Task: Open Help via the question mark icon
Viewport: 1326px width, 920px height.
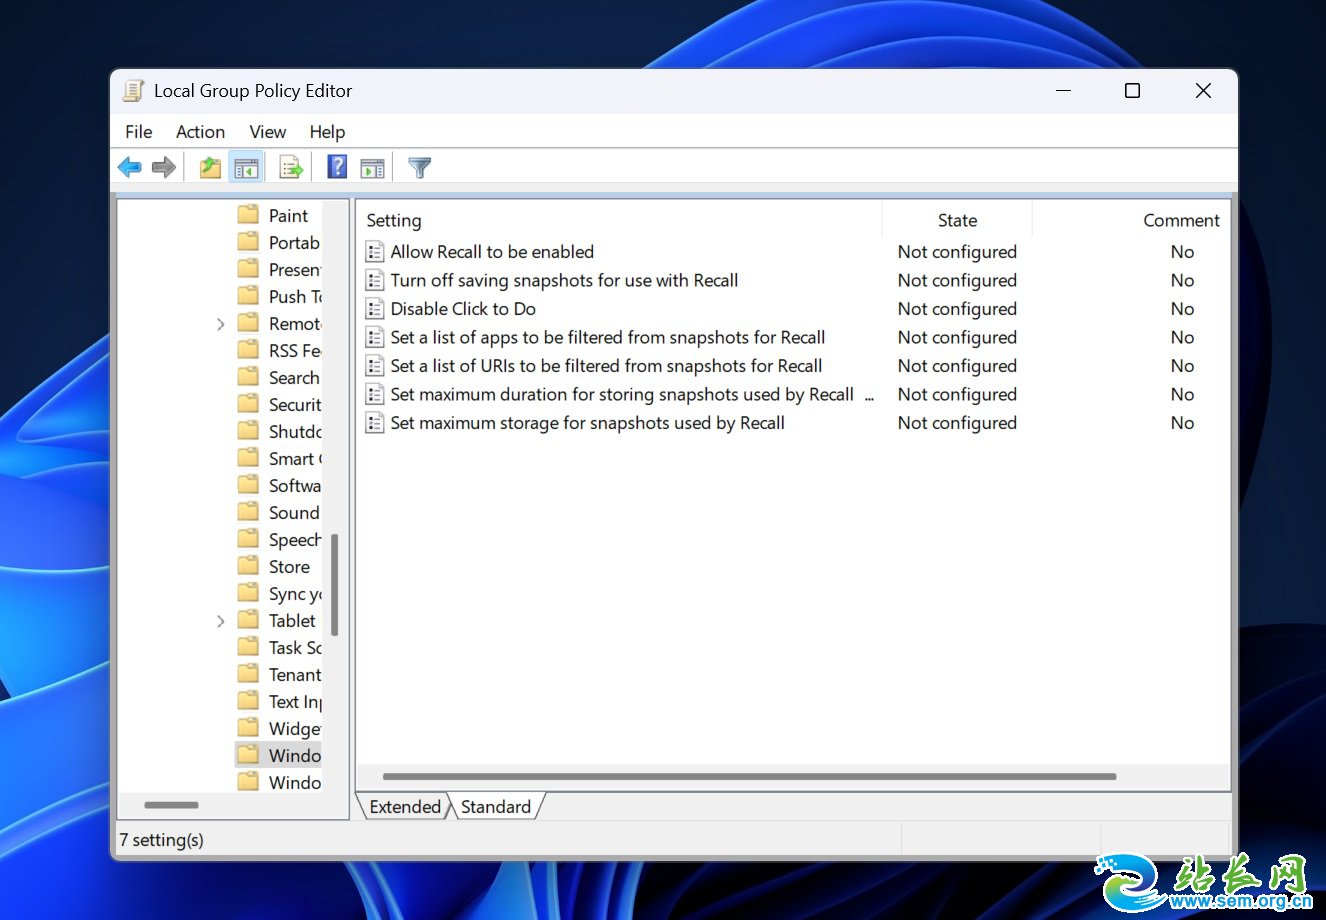Action: (x=336, y=167)
